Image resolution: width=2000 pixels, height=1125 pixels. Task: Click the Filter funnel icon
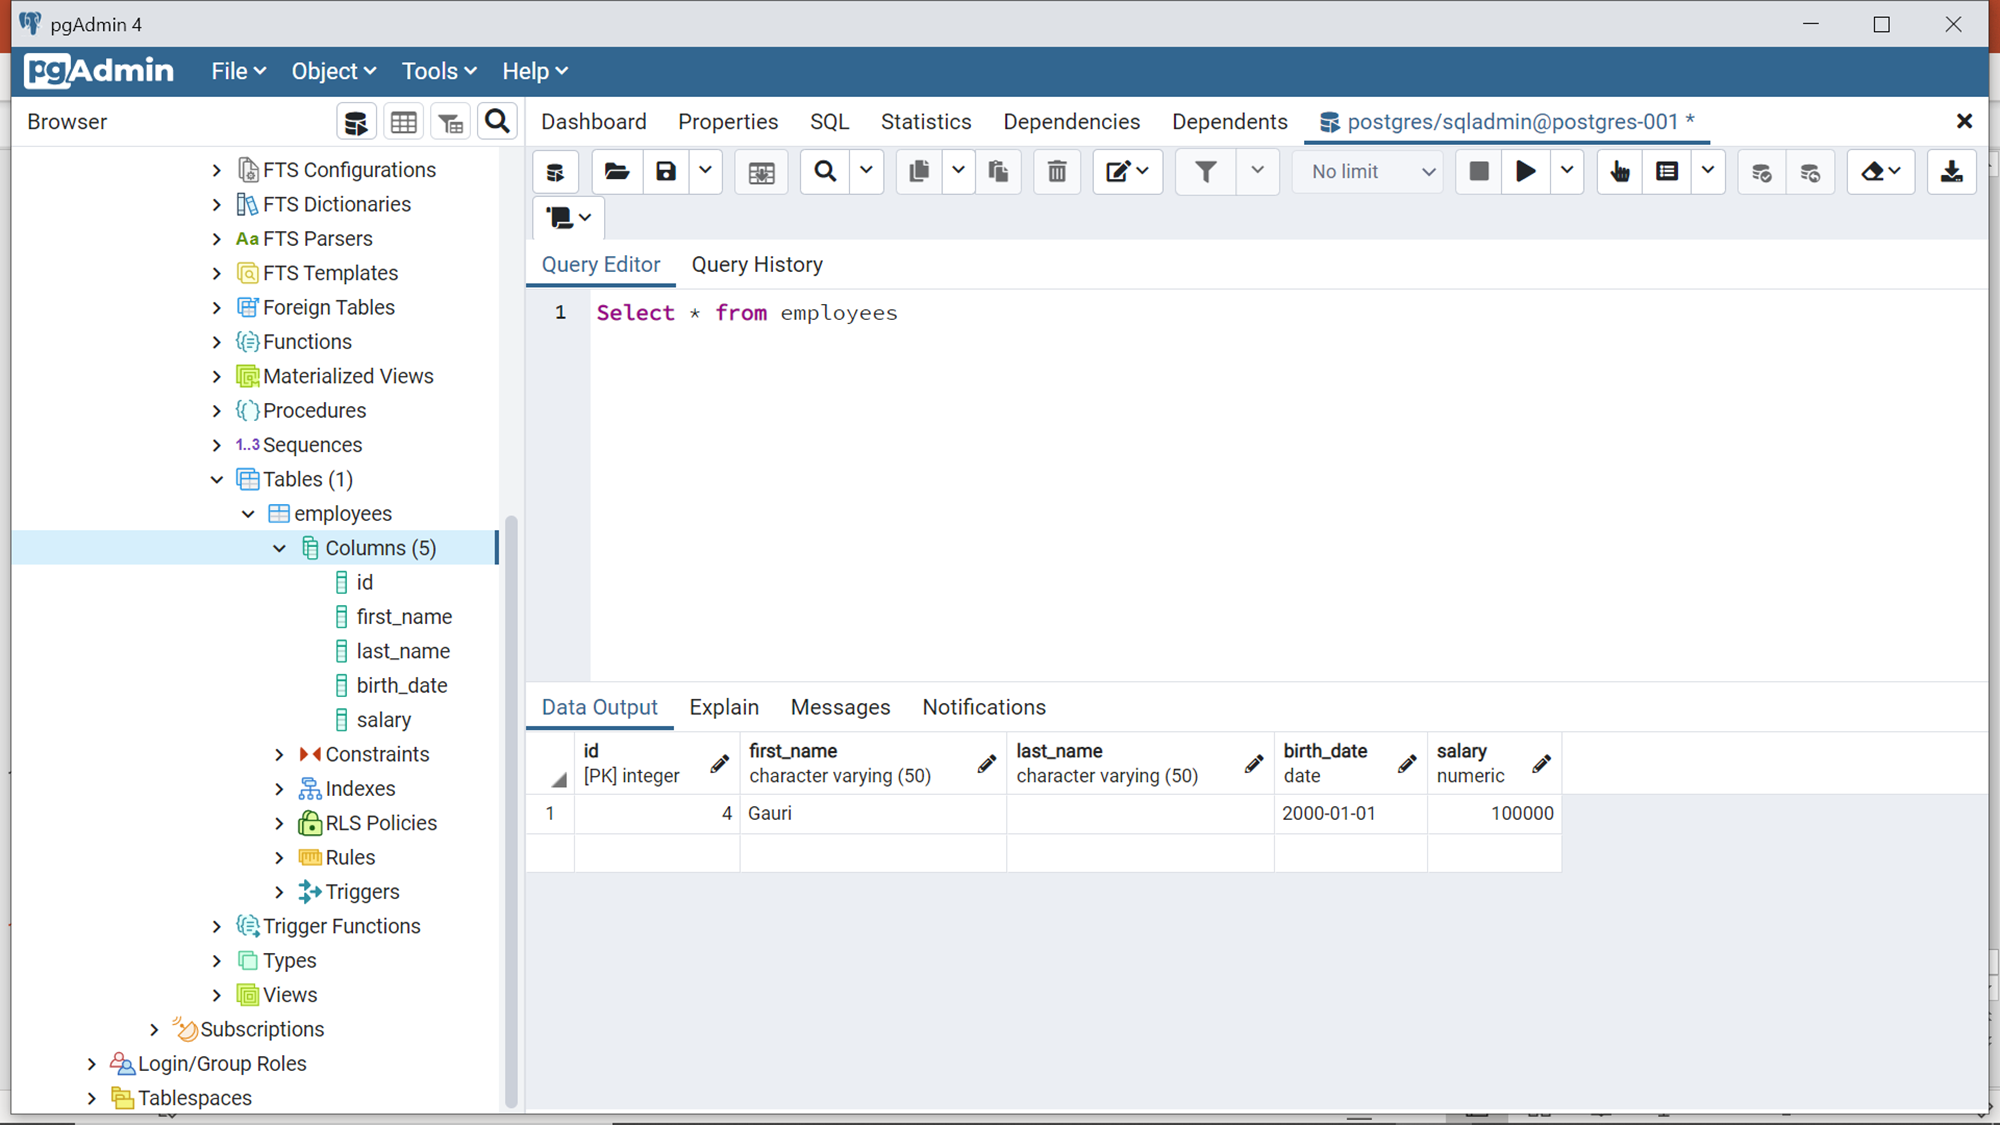coord(1206,172)
